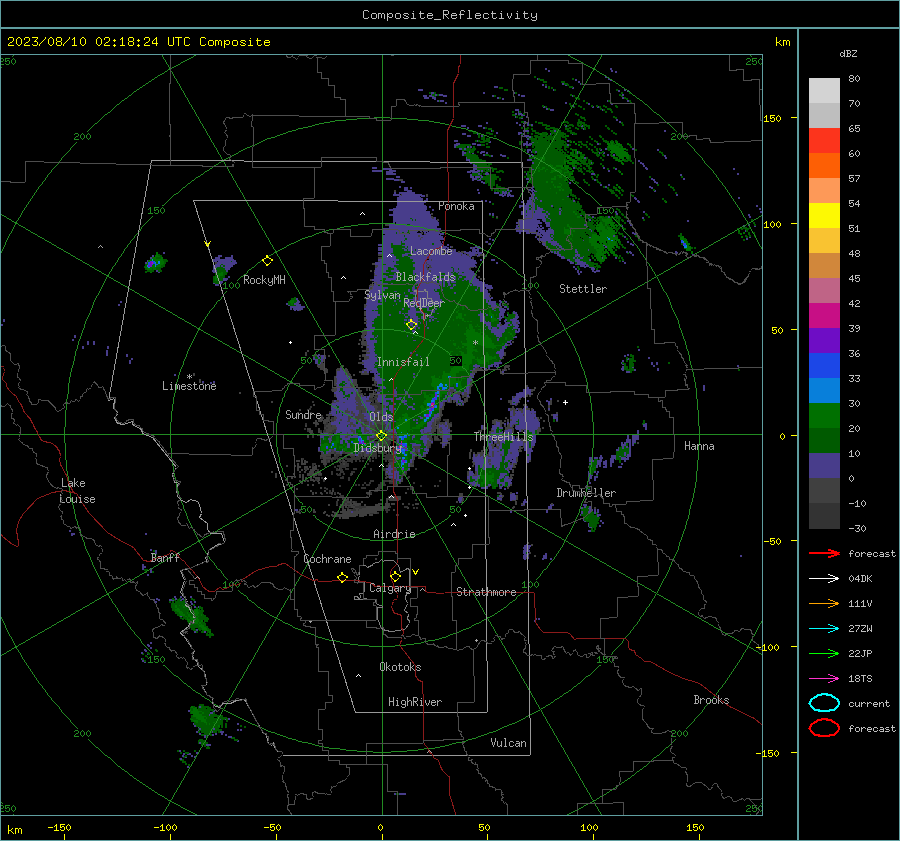Click the Okotoks town label

(400, 667)
